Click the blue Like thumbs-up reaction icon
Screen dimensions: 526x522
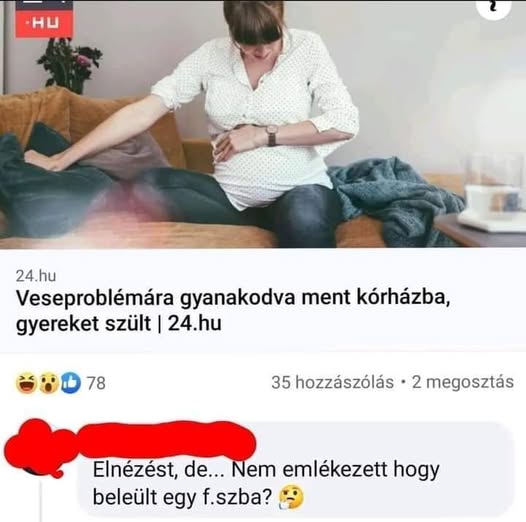click(x=71, y=383)
